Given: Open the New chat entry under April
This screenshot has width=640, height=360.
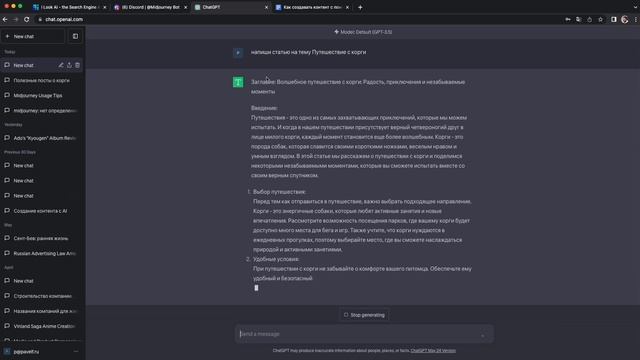Looking at the screenshot, I should point(42,281).
